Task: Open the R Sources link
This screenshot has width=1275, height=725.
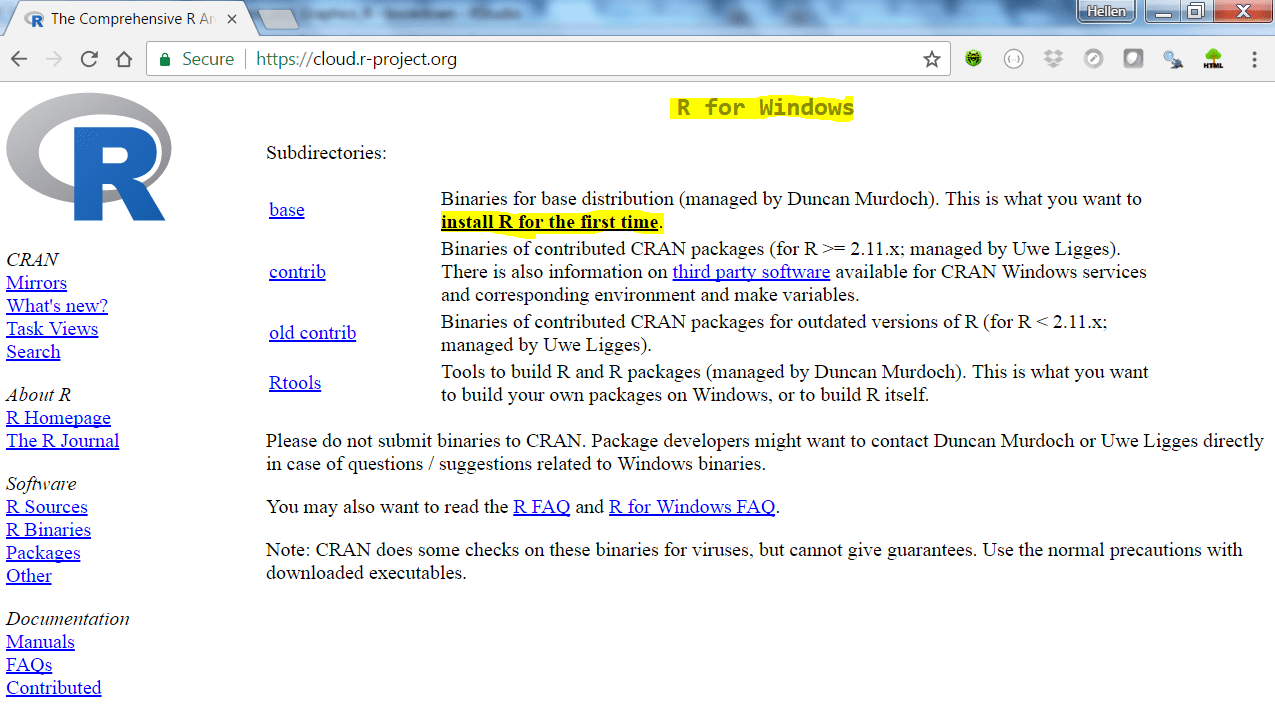Action: click(x=47, y=507)
